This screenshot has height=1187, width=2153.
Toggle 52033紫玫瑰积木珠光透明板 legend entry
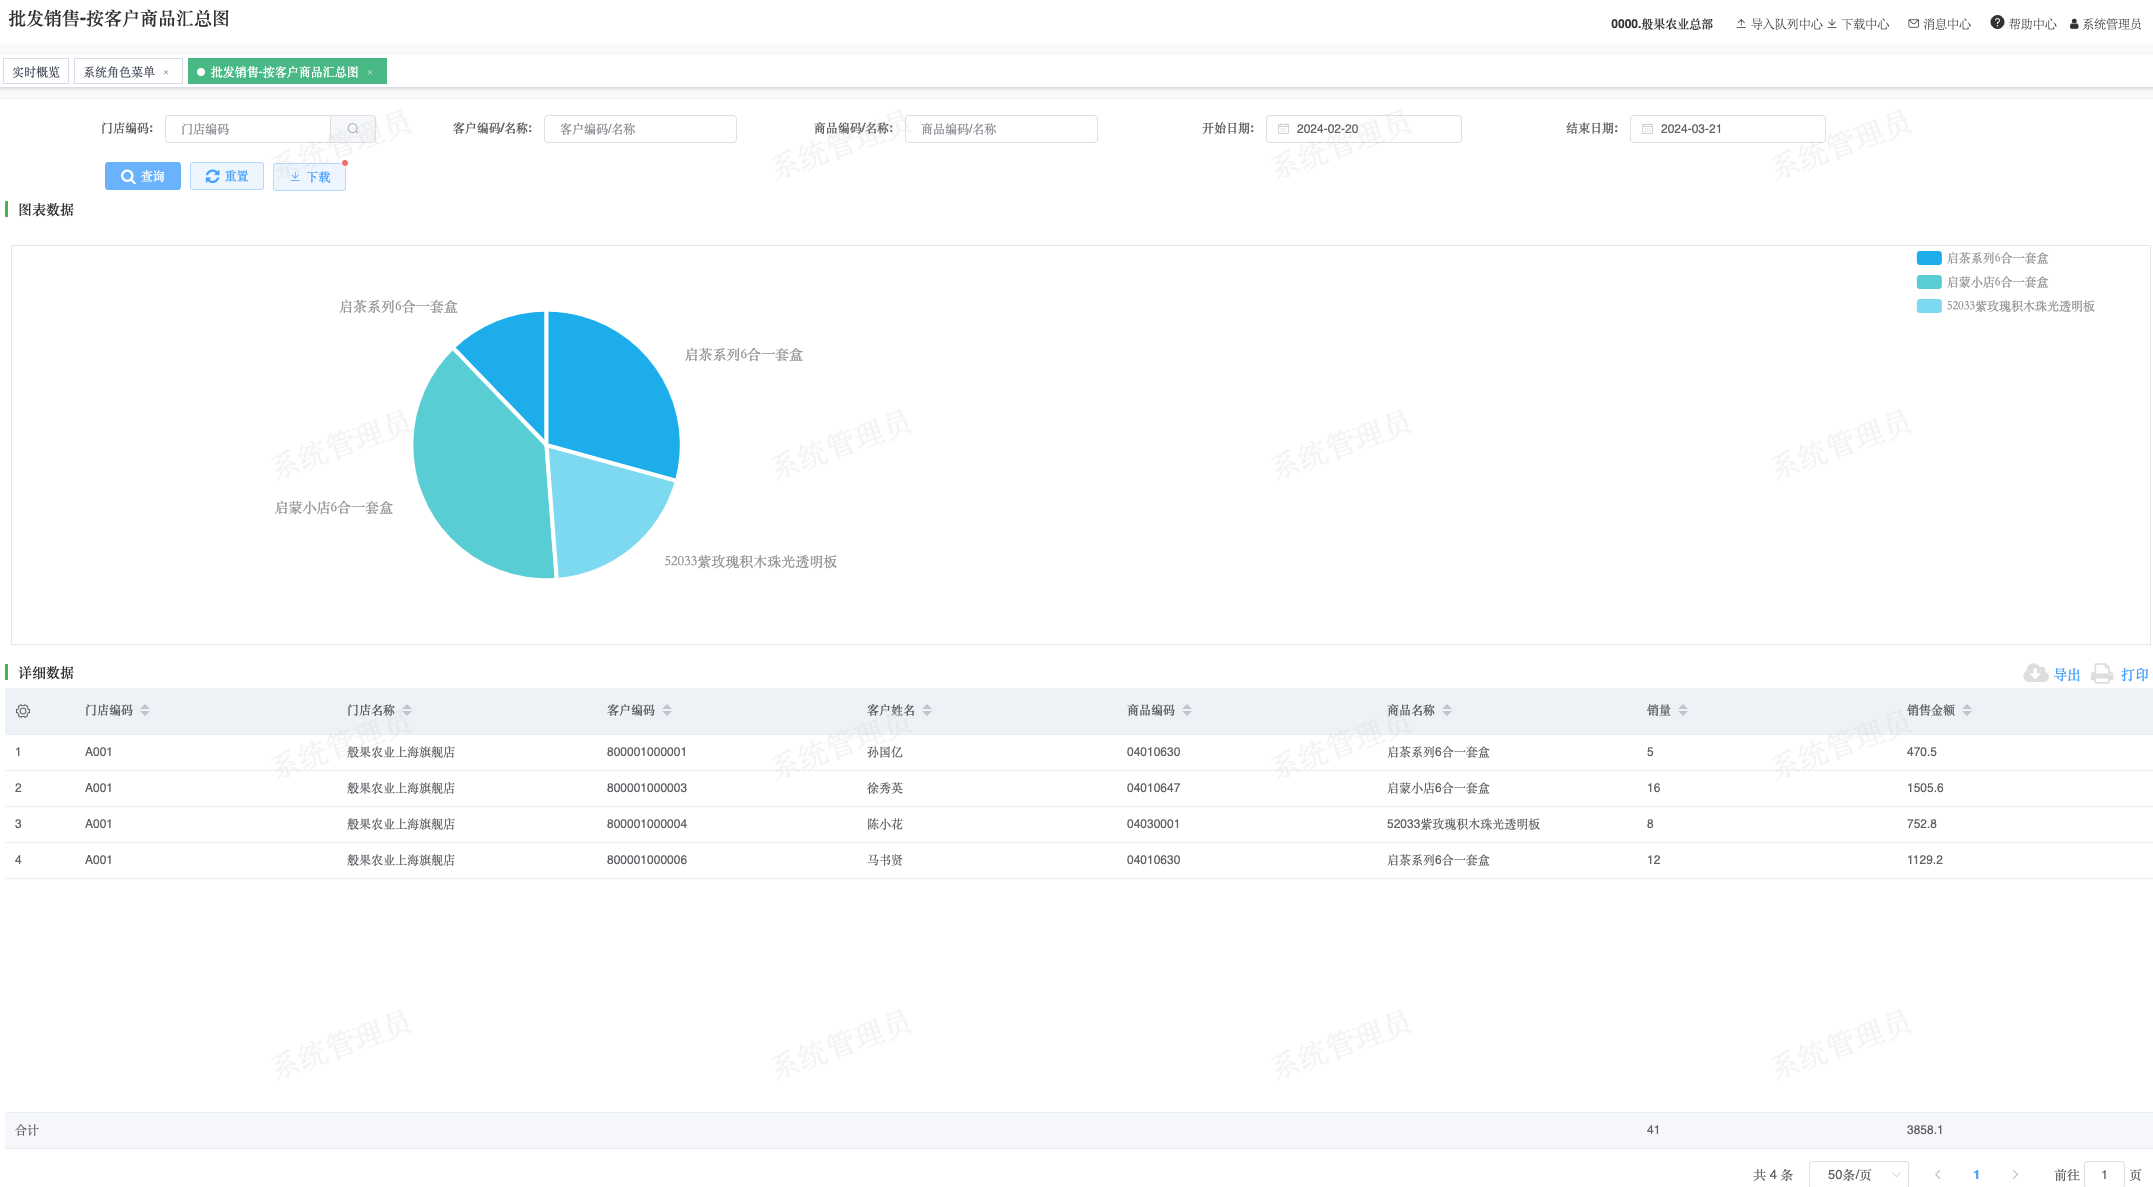click(1929, 306)
